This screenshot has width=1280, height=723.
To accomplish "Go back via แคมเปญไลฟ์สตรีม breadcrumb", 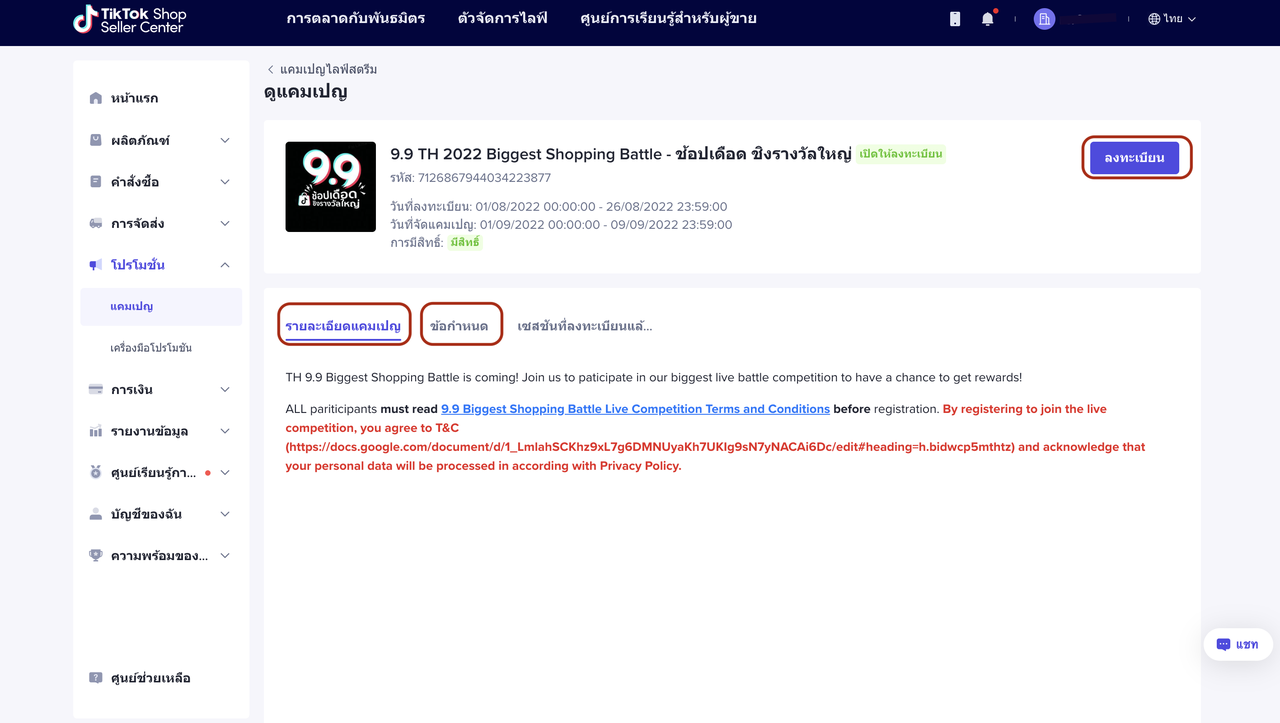I will pyautogui.click(x=329, y=69).
